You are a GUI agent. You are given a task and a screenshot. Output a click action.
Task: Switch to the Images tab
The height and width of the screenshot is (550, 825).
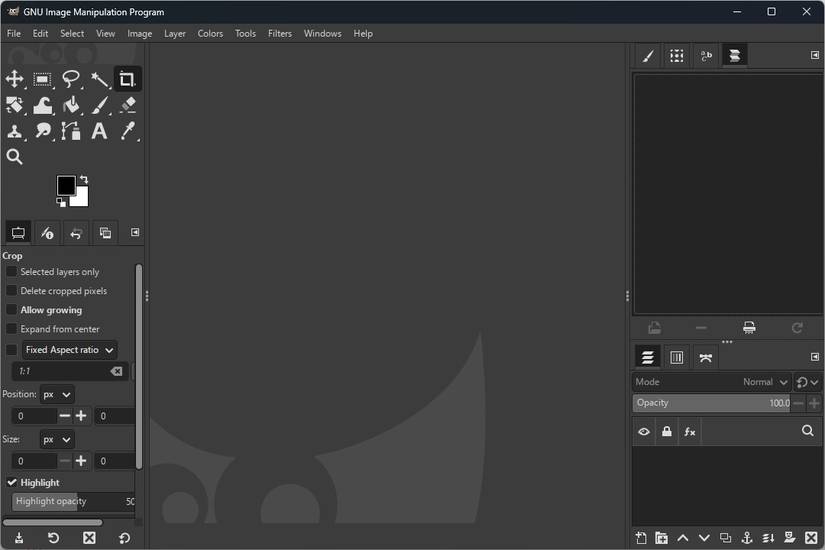(x=105, y=233)
